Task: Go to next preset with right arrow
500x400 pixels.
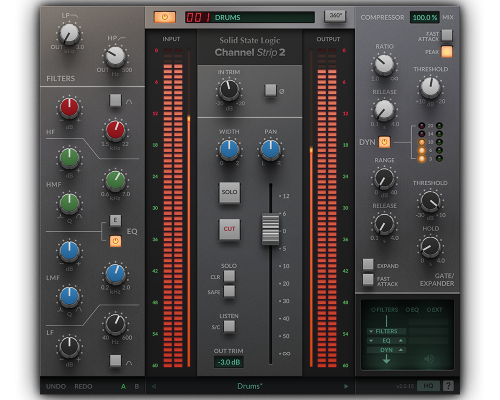Action: click(346, 386)
